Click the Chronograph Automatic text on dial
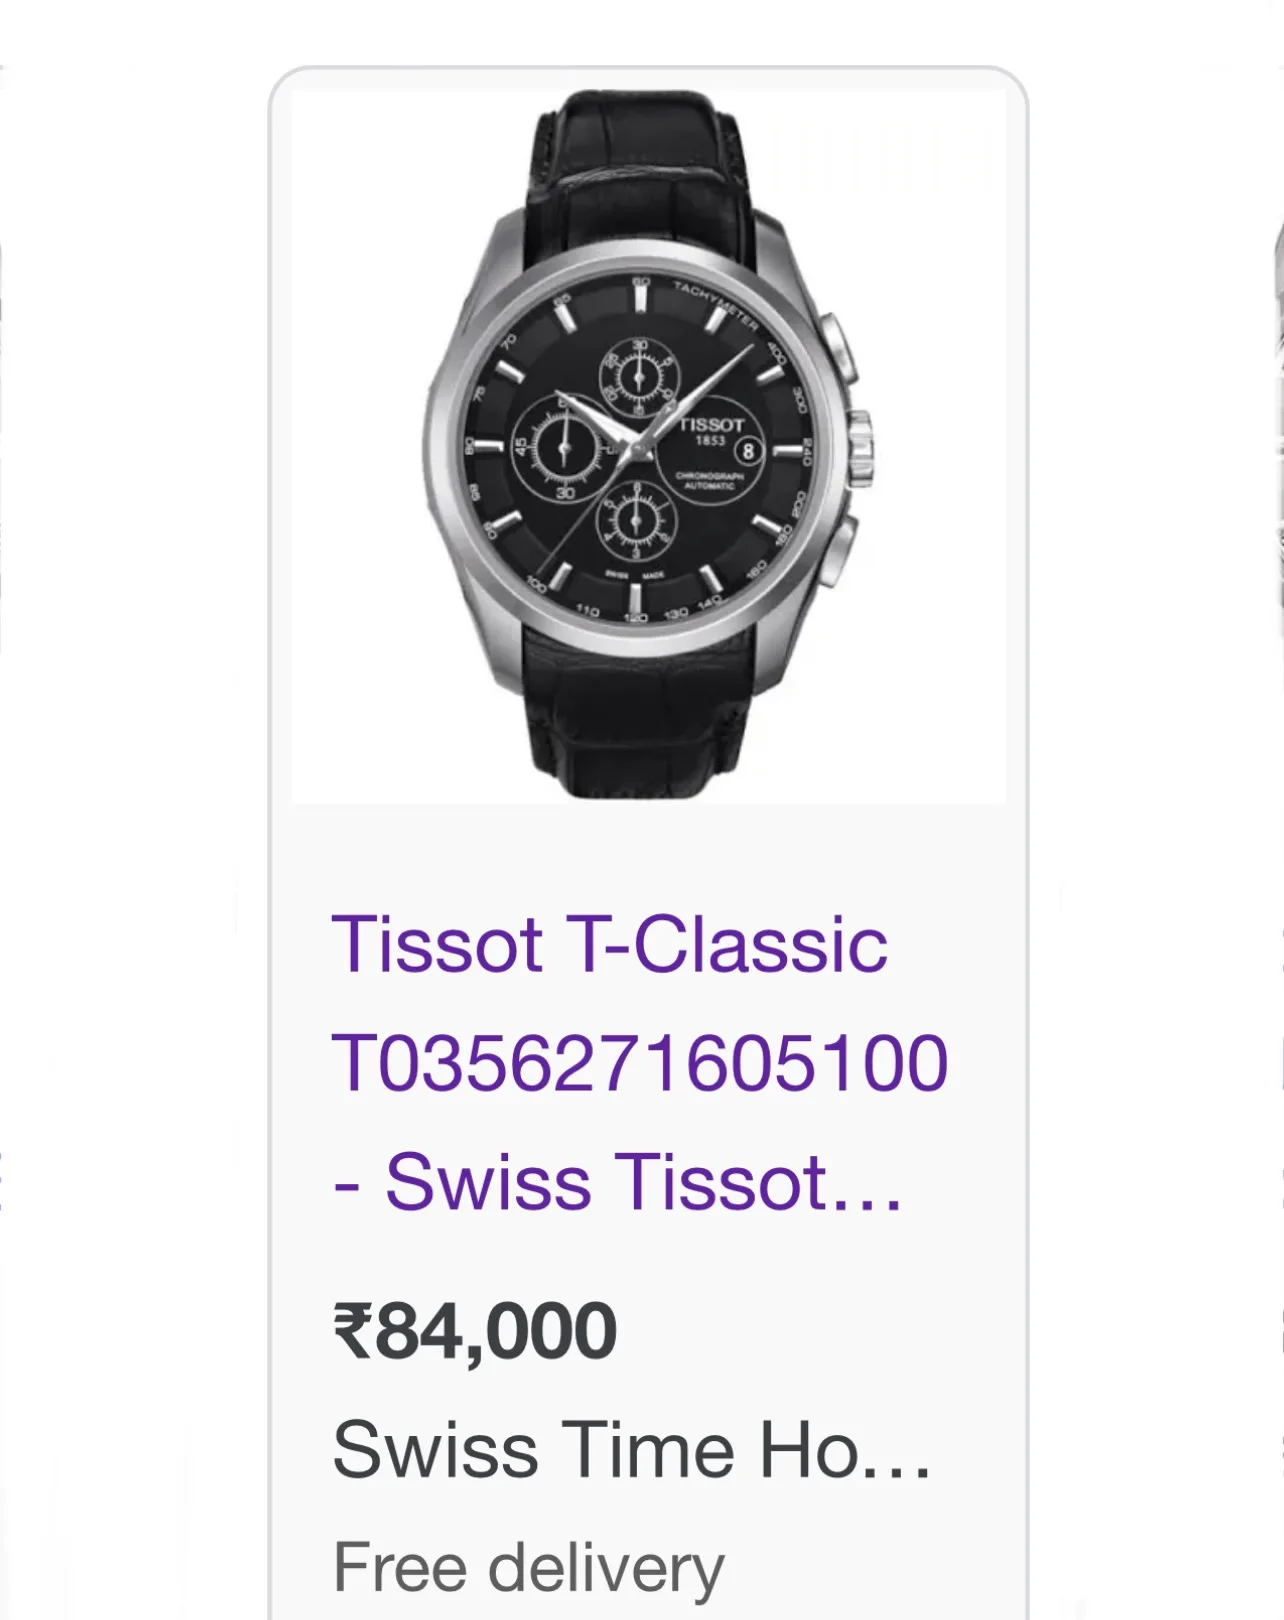The height and width of the screenshot is (1620, 1284). tap(710, 480)
